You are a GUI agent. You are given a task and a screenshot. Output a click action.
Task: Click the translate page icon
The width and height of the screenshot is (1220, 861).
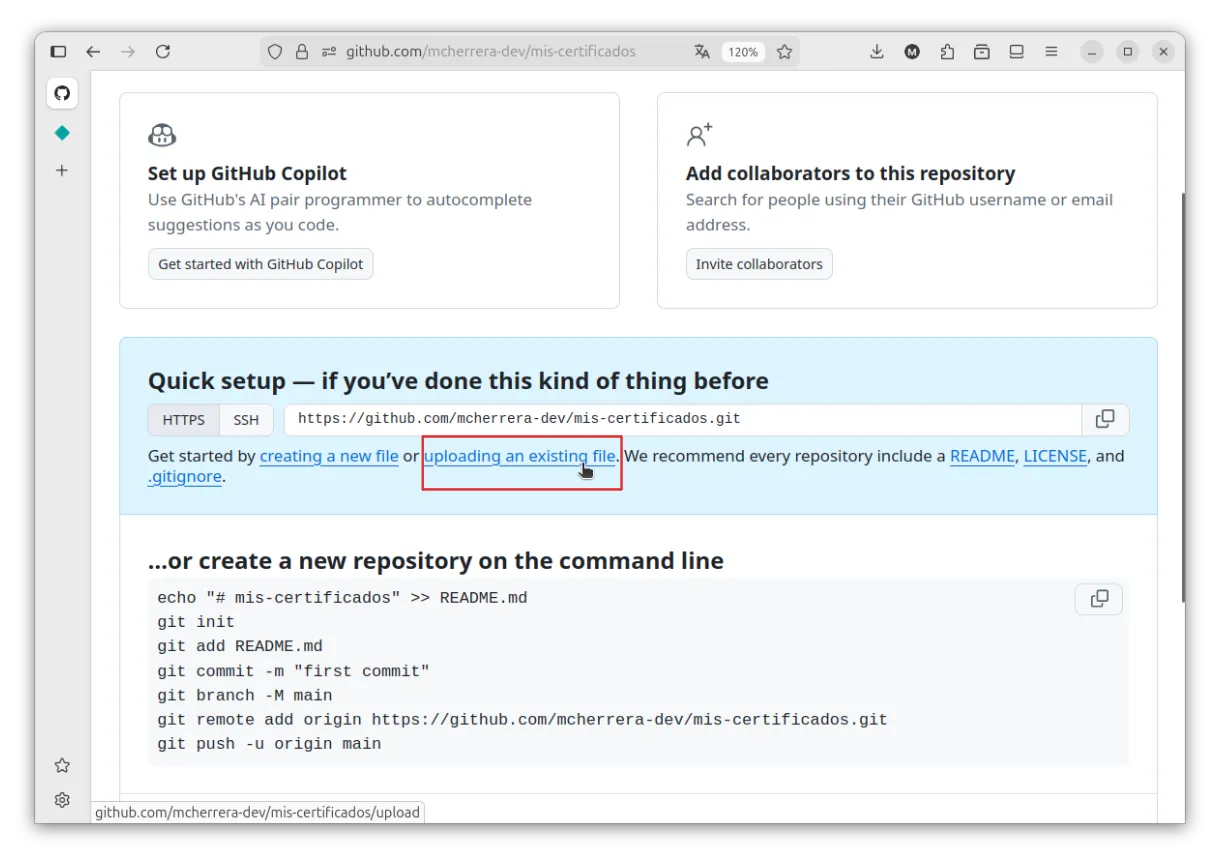coord(702,52)
